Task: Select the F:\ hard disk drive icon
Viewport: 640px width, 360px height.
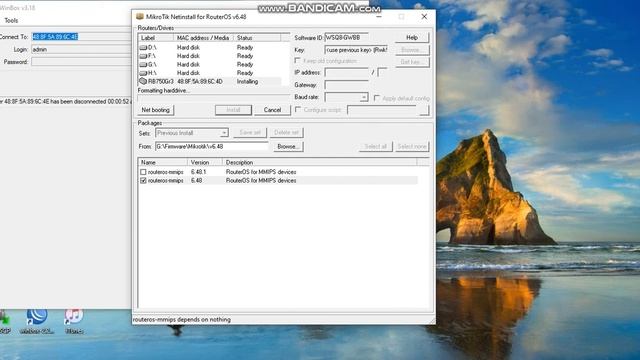Action: pos(143,56)
